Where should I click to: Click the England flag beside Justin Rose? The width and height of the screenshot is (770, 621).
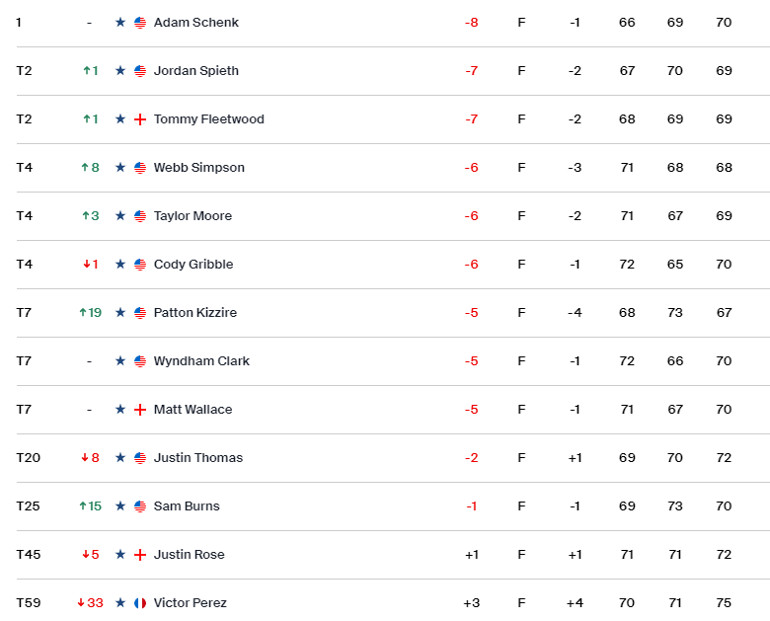[x=140, y=555]
